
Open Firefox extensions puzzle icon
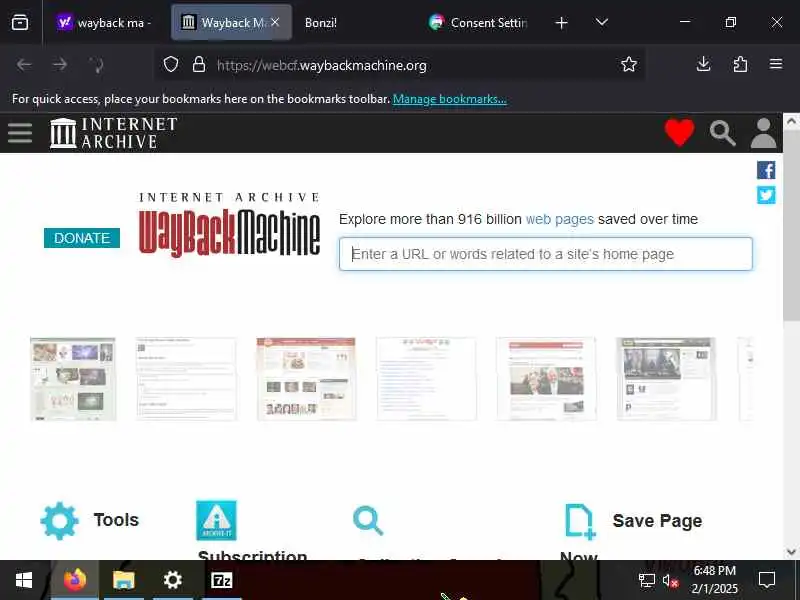(740, 64)
